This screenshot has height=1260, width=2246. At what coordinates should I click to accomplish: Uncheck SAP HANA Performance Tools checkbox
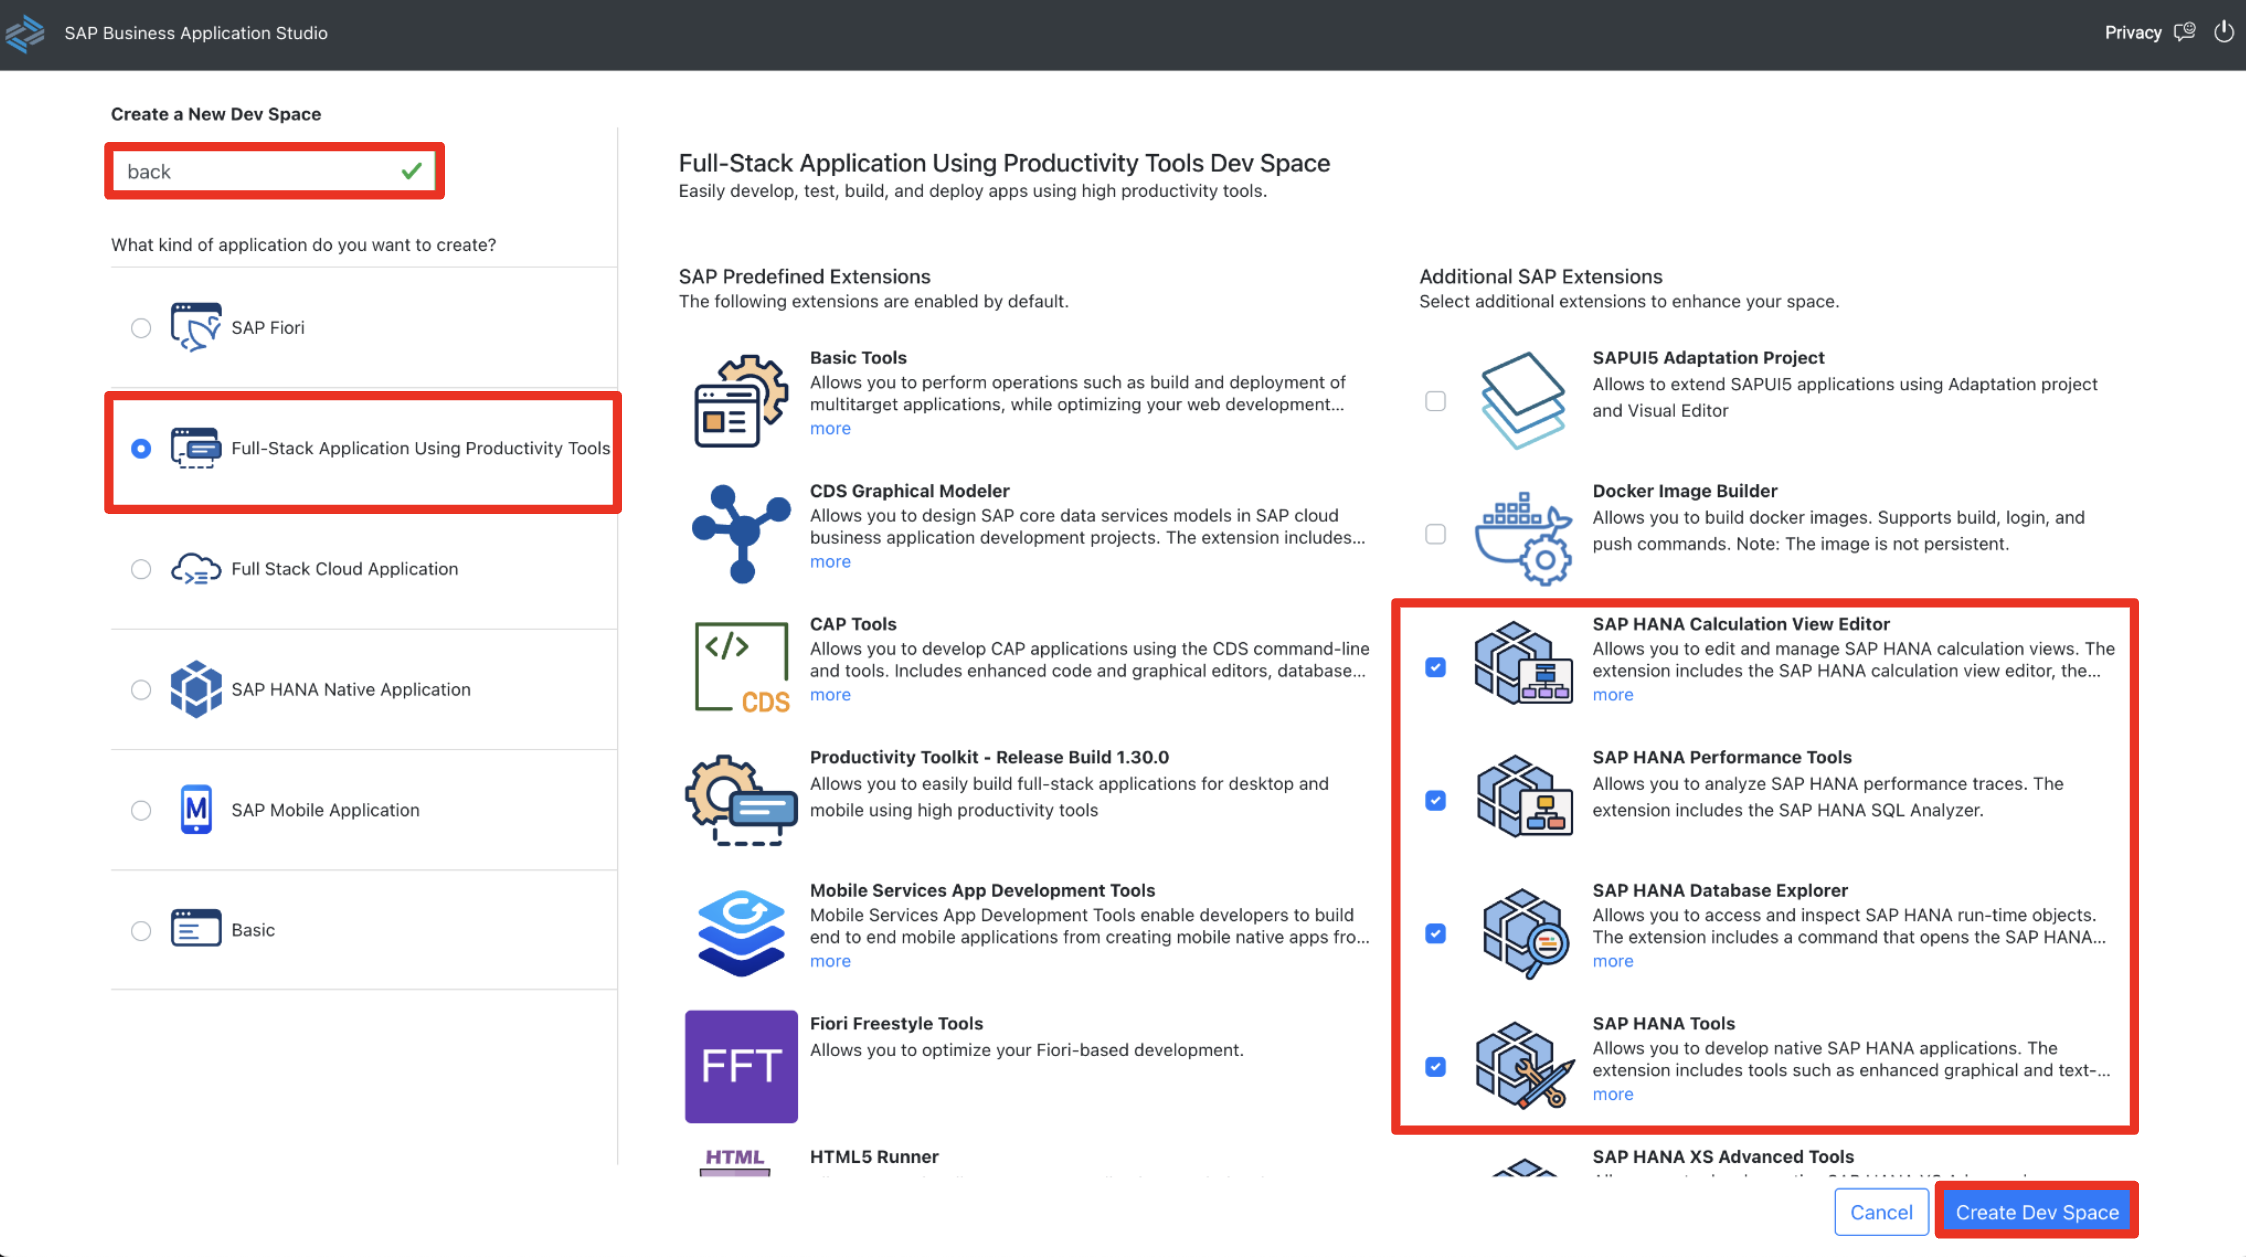pyautogui.click(x=1435, y=800)
